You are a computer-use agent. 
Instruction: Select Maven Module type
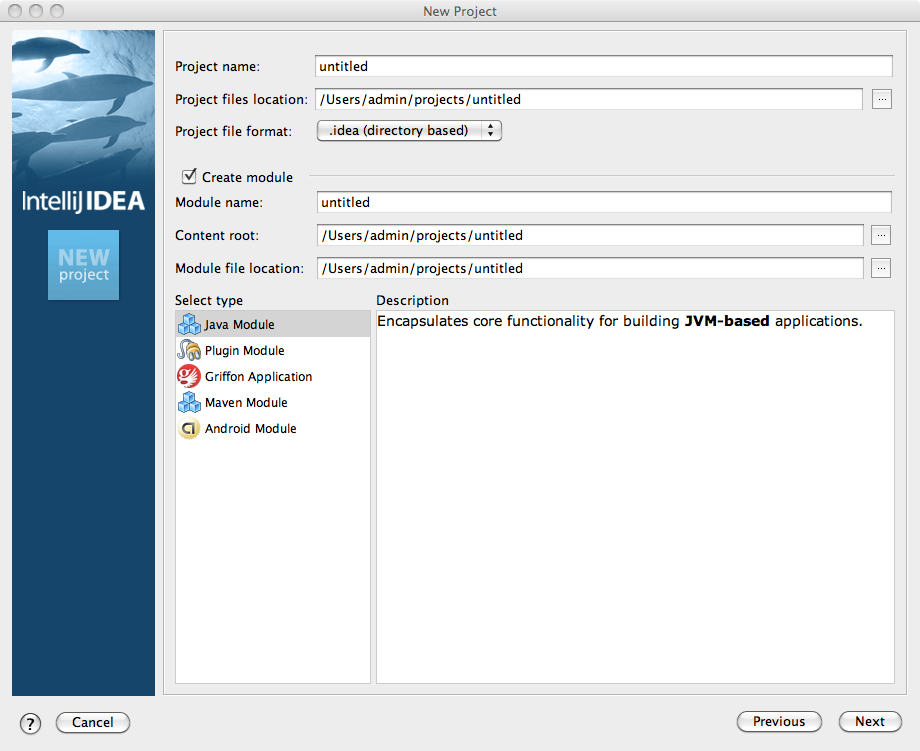pyautogui.click(x=273, y=402)
